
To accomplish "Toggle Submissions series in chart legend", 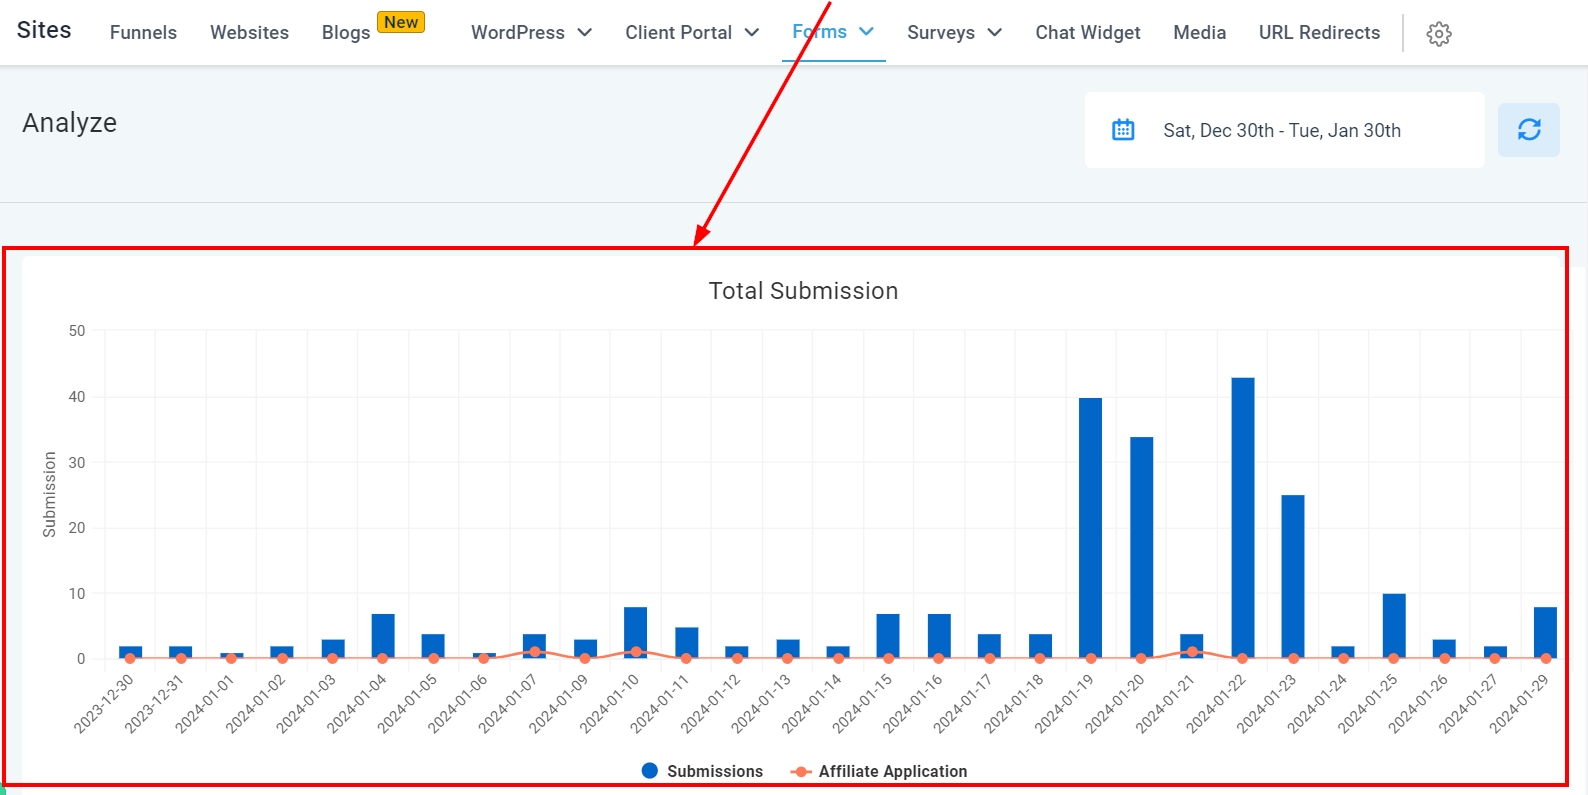I will 702,771.
